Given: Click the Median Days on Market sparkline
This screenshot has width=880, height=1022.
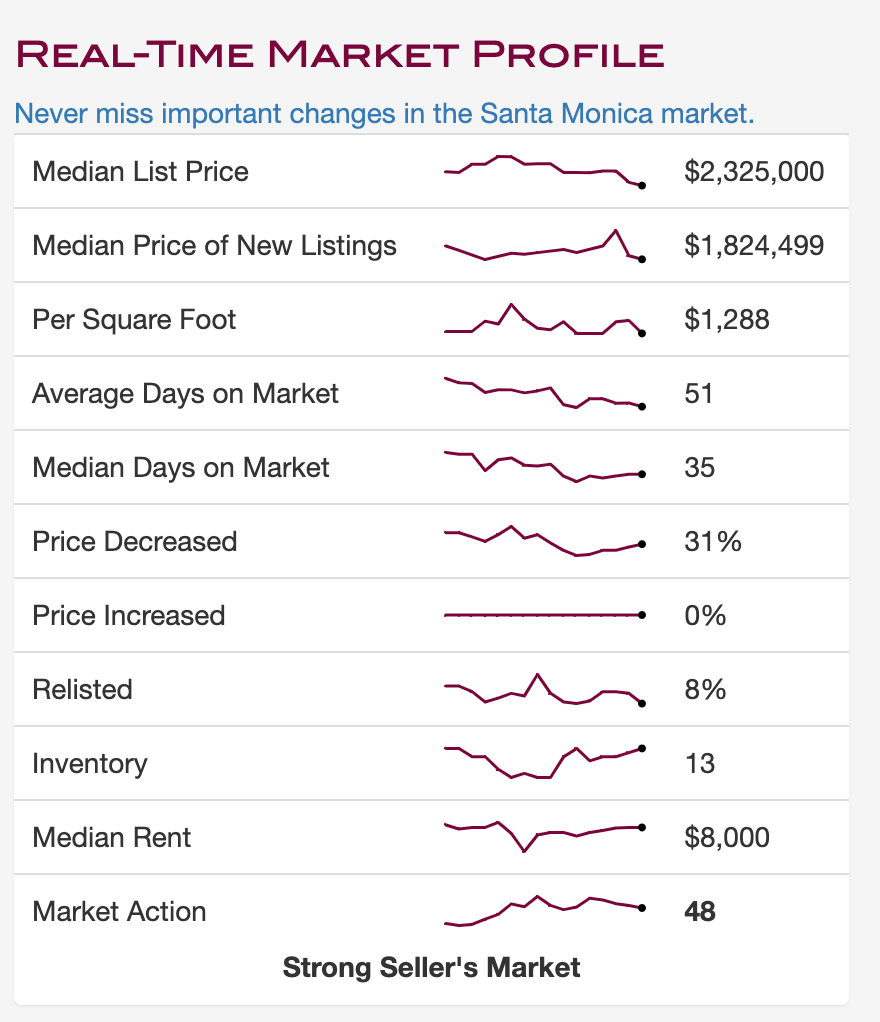Looking at the screenshot, I should click(x=543, y=467).
